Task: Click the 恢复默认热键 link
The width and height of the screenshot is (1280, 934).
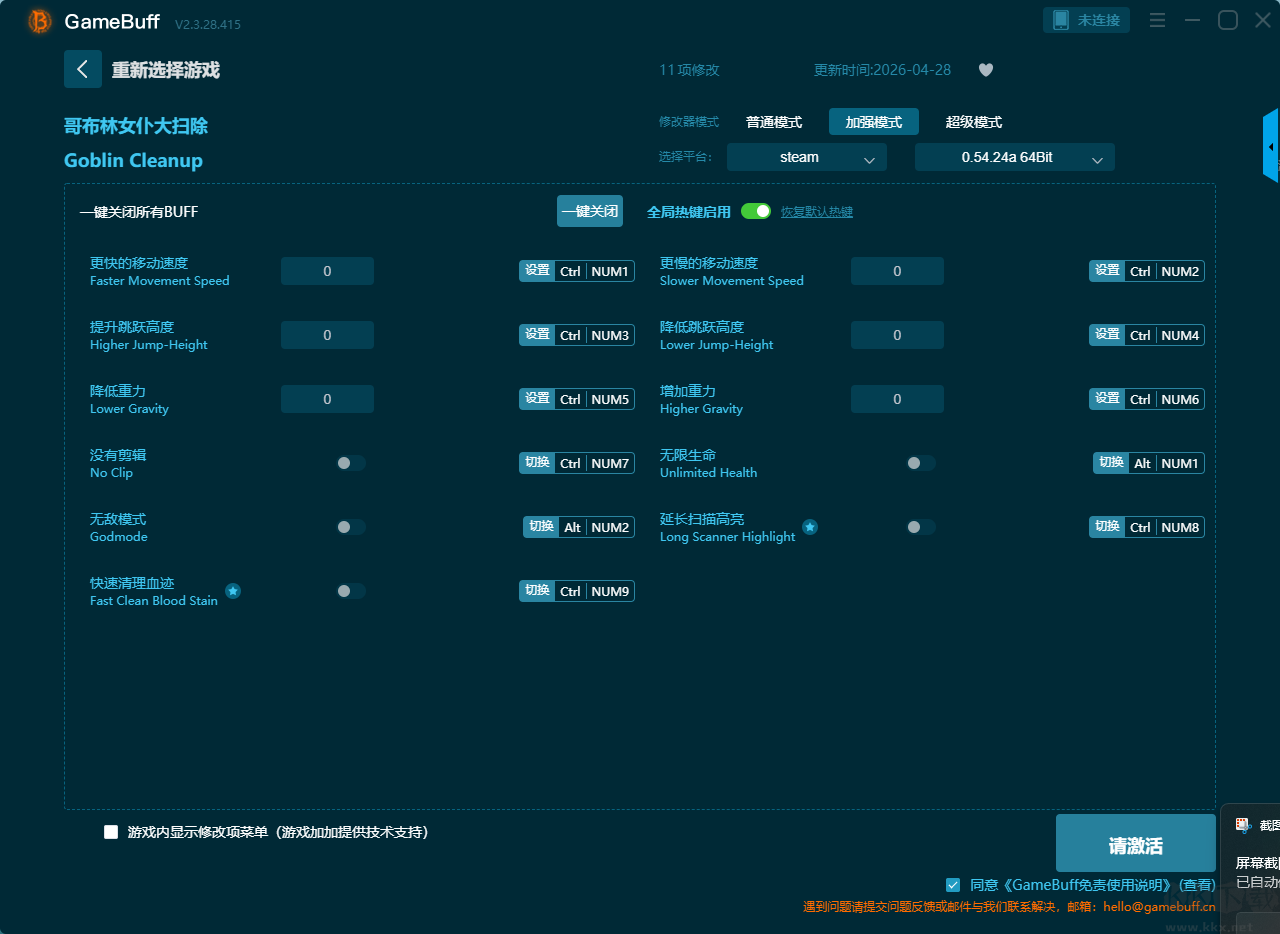Action: 817,212
